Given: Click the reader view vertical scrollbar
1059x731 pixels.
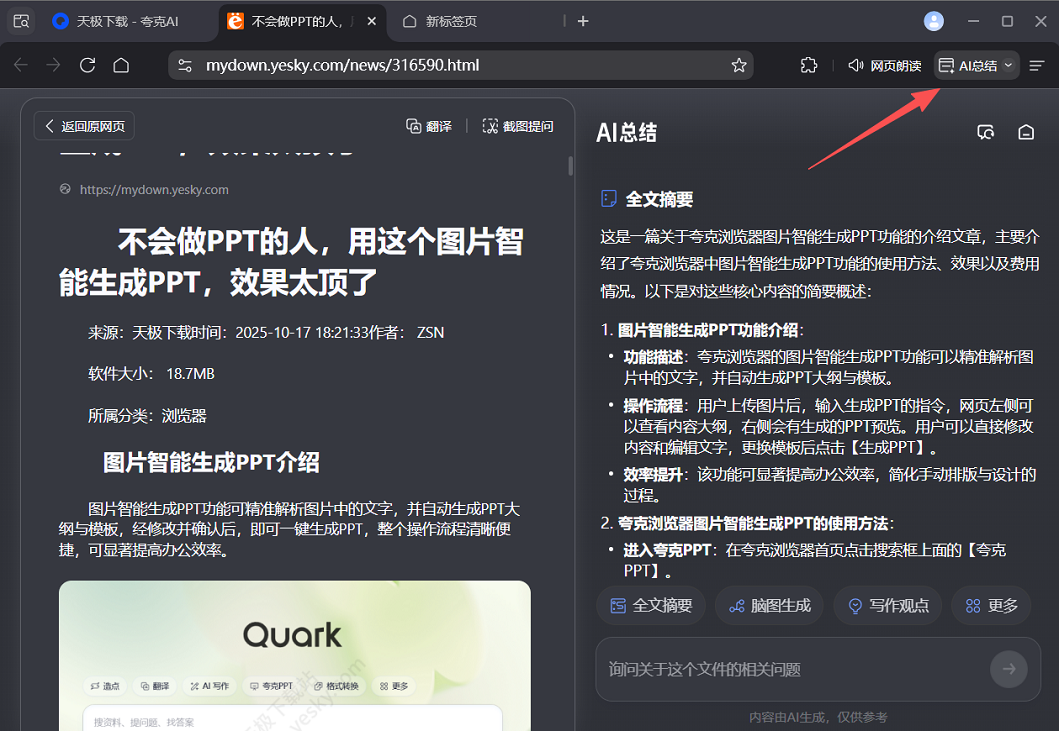Looking at the screenshot, I should click(571, 166).
